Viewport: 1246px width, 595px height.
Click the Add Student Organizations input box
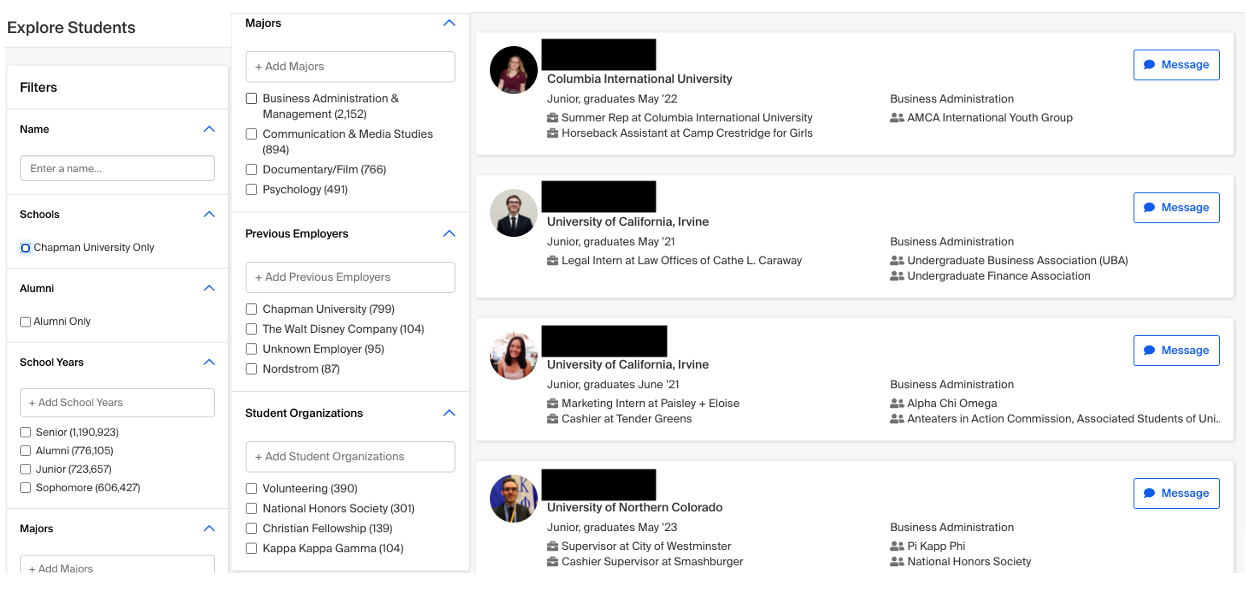(350, 457)
